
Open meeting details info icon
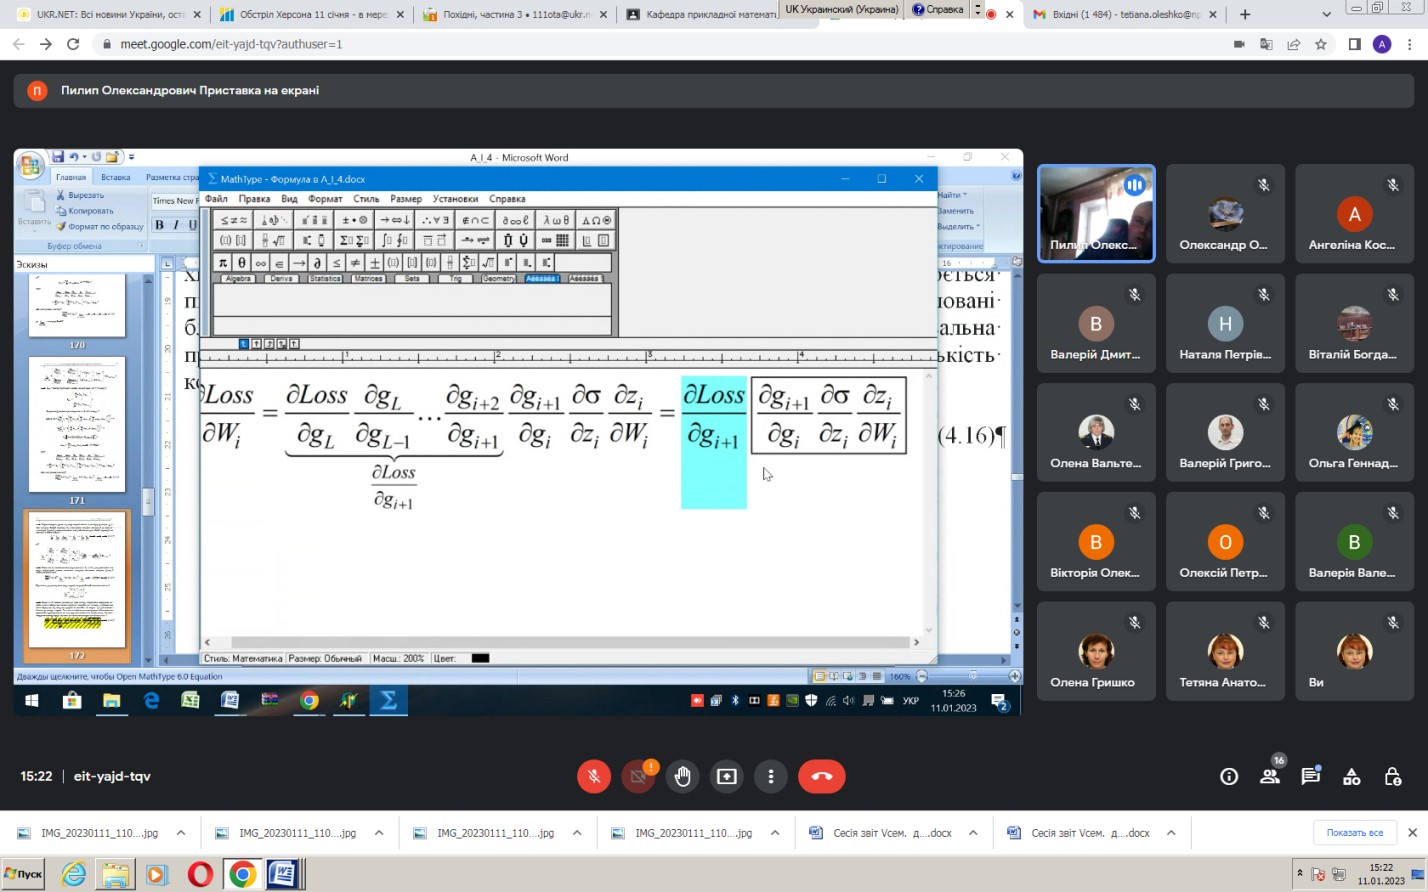1229,777
